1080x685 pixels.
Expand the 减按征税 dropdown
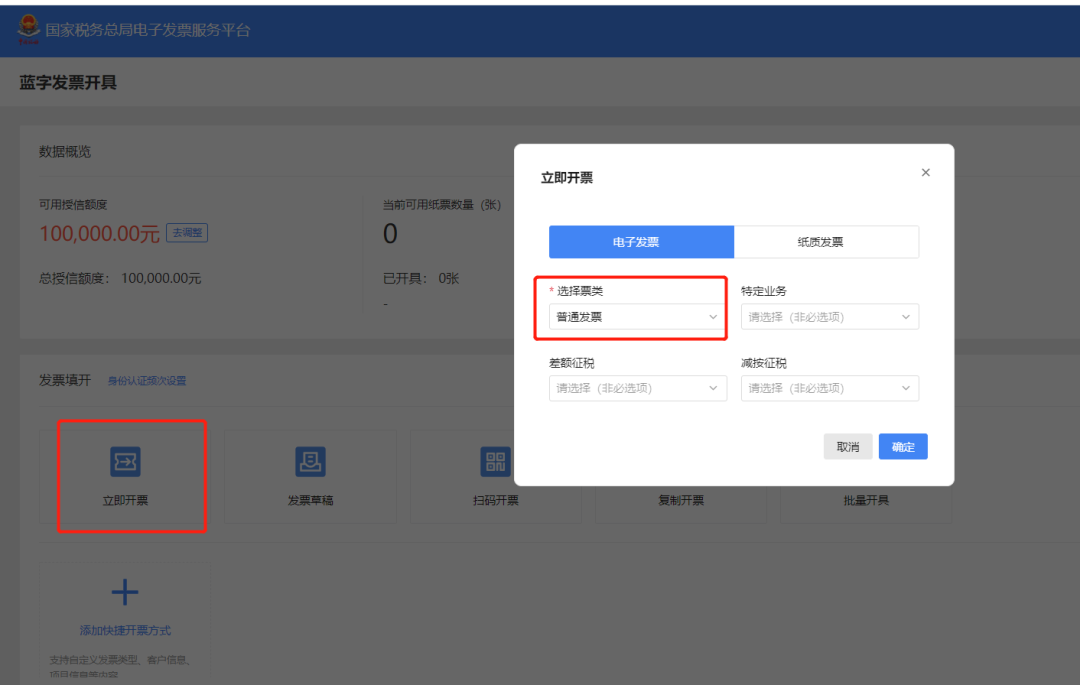pyautogui.click(x=829, y=388)
